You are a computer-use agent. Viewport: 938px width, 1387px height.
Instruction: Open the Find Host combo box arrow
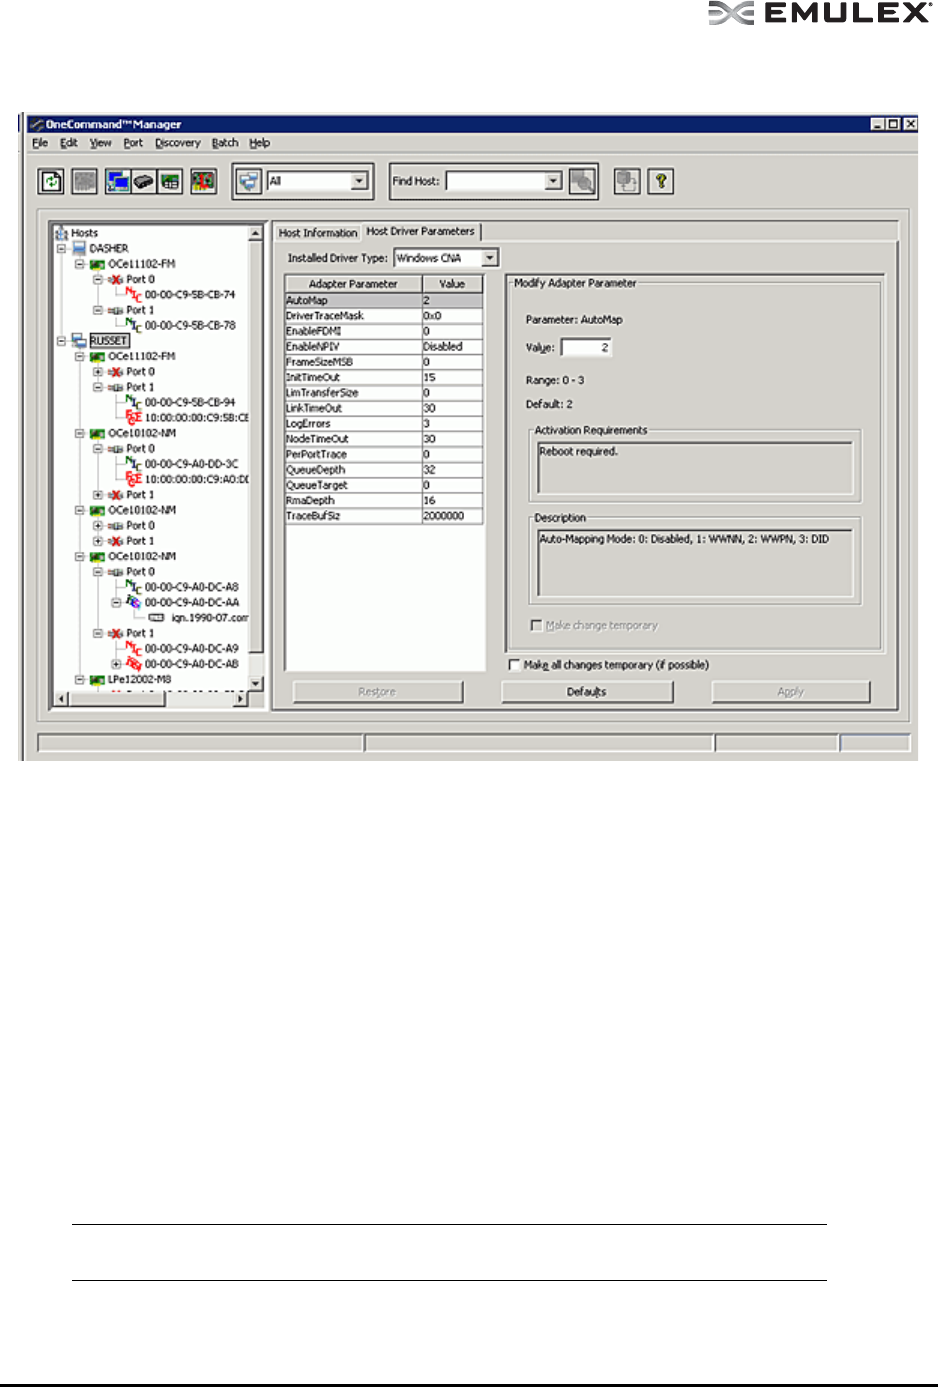pyautogui.click(x=554, y=181)
